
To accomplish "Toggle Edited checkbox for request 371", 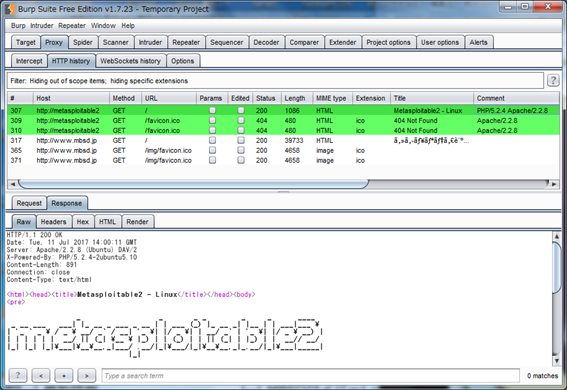I will [241, 160].
